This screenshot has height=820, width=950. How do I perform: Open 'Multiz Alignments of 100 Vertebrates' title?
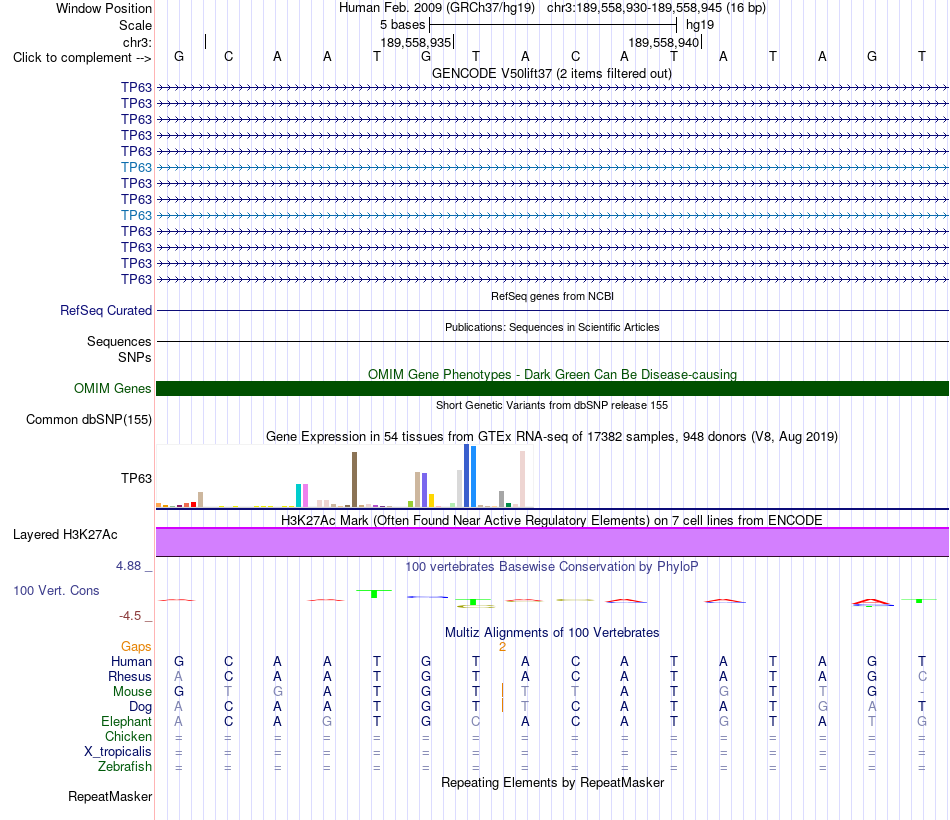pyautogui.click(x=552, y=633)
